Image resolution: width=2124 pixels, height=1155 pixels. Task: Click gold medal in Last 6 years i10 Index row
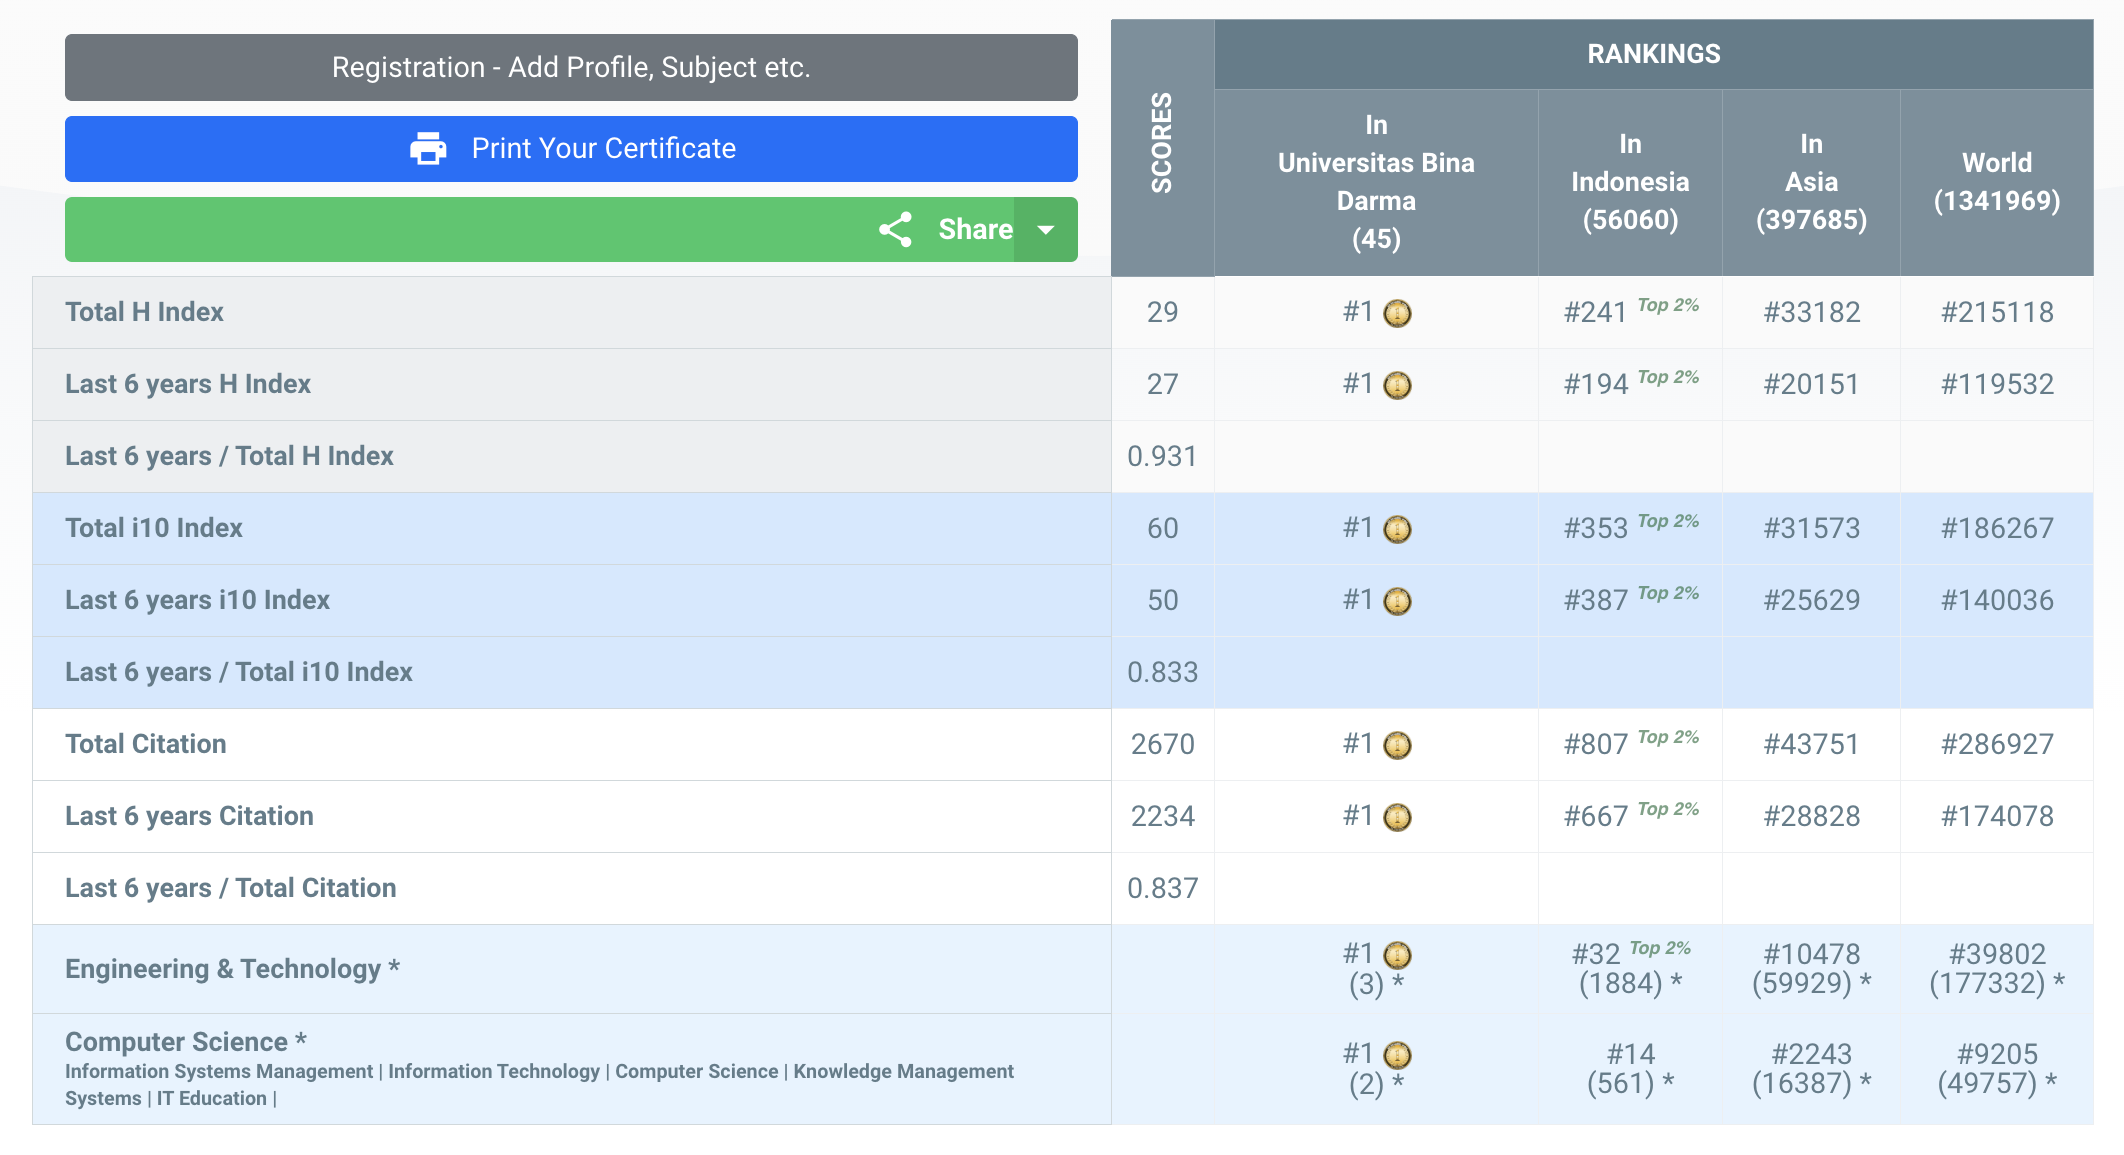pyautogui.click(x=1397, y=602)
